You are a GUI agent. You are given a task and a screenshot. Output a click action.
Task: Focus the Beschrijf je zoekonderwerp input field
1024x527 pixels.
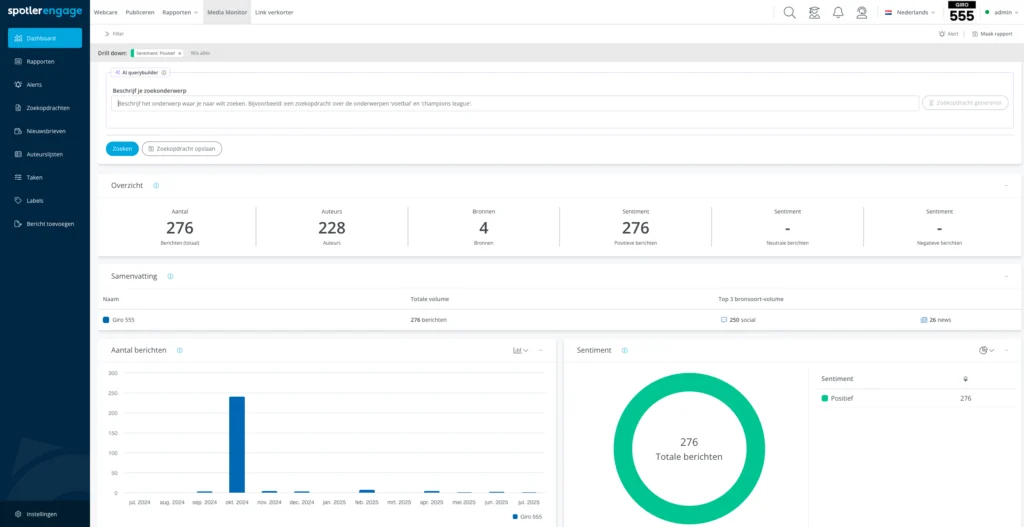514,103
